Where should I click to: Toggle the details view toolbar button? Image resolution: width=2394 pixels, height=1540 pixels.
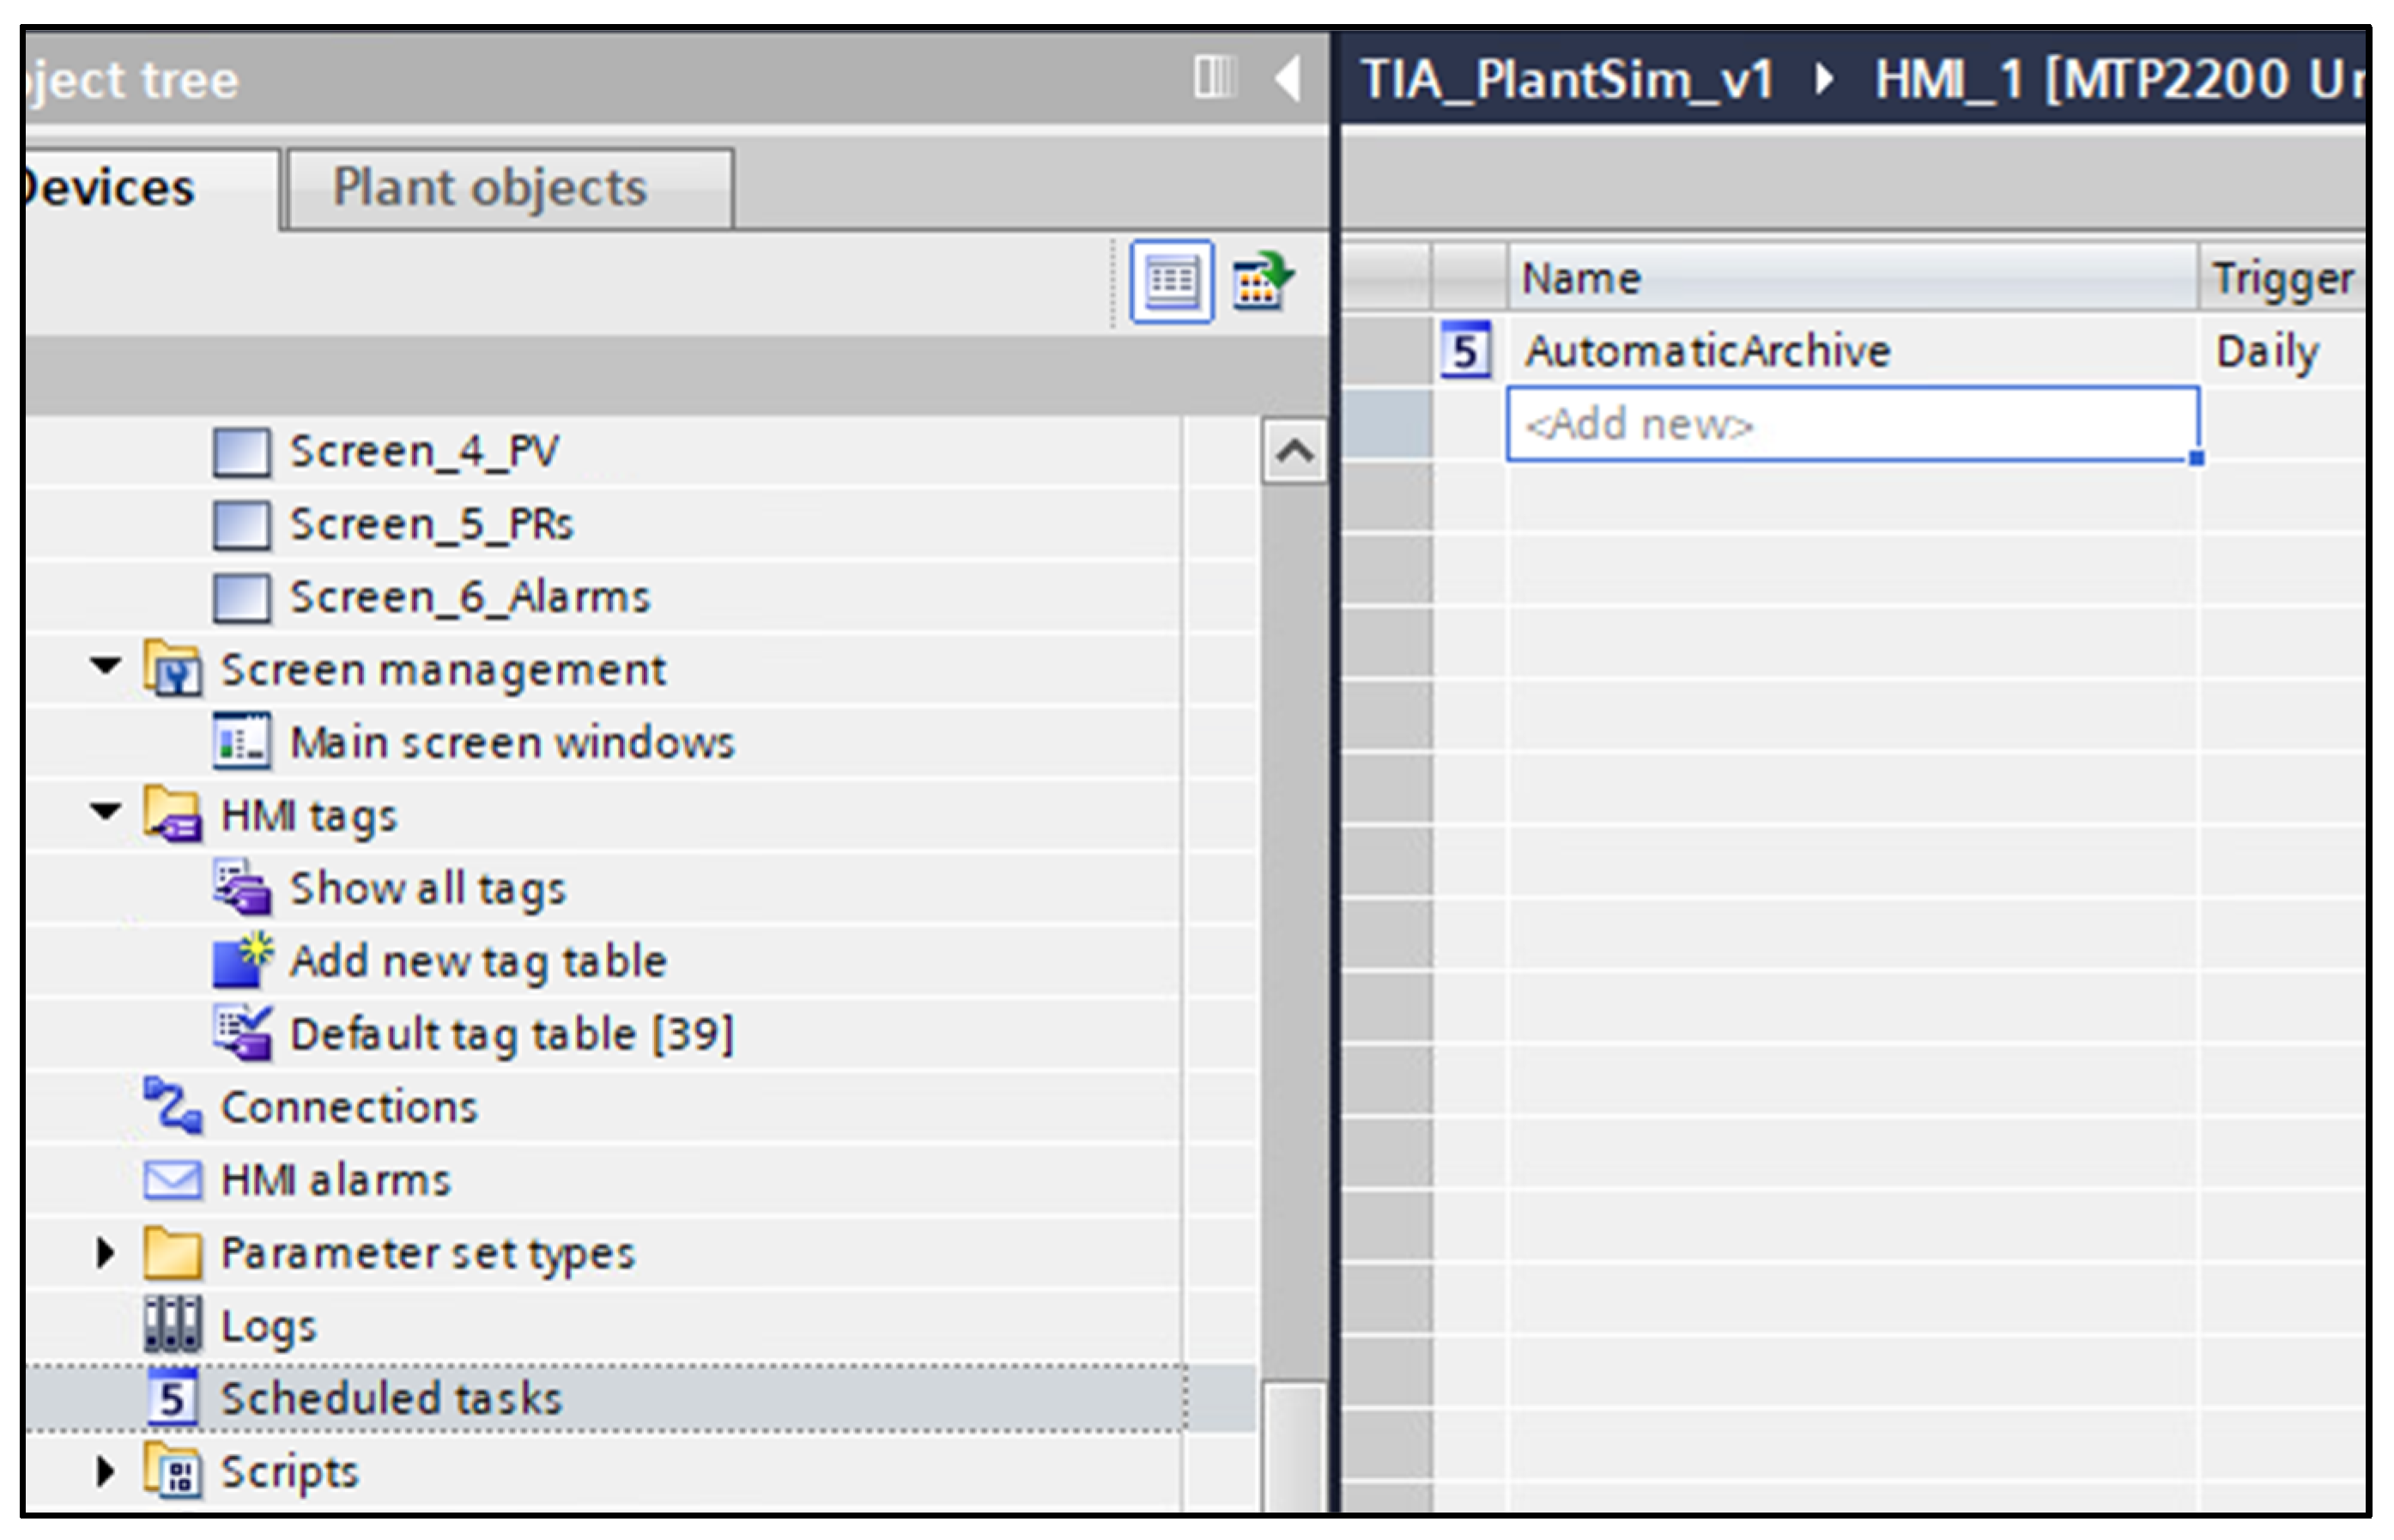point(1171,281)
